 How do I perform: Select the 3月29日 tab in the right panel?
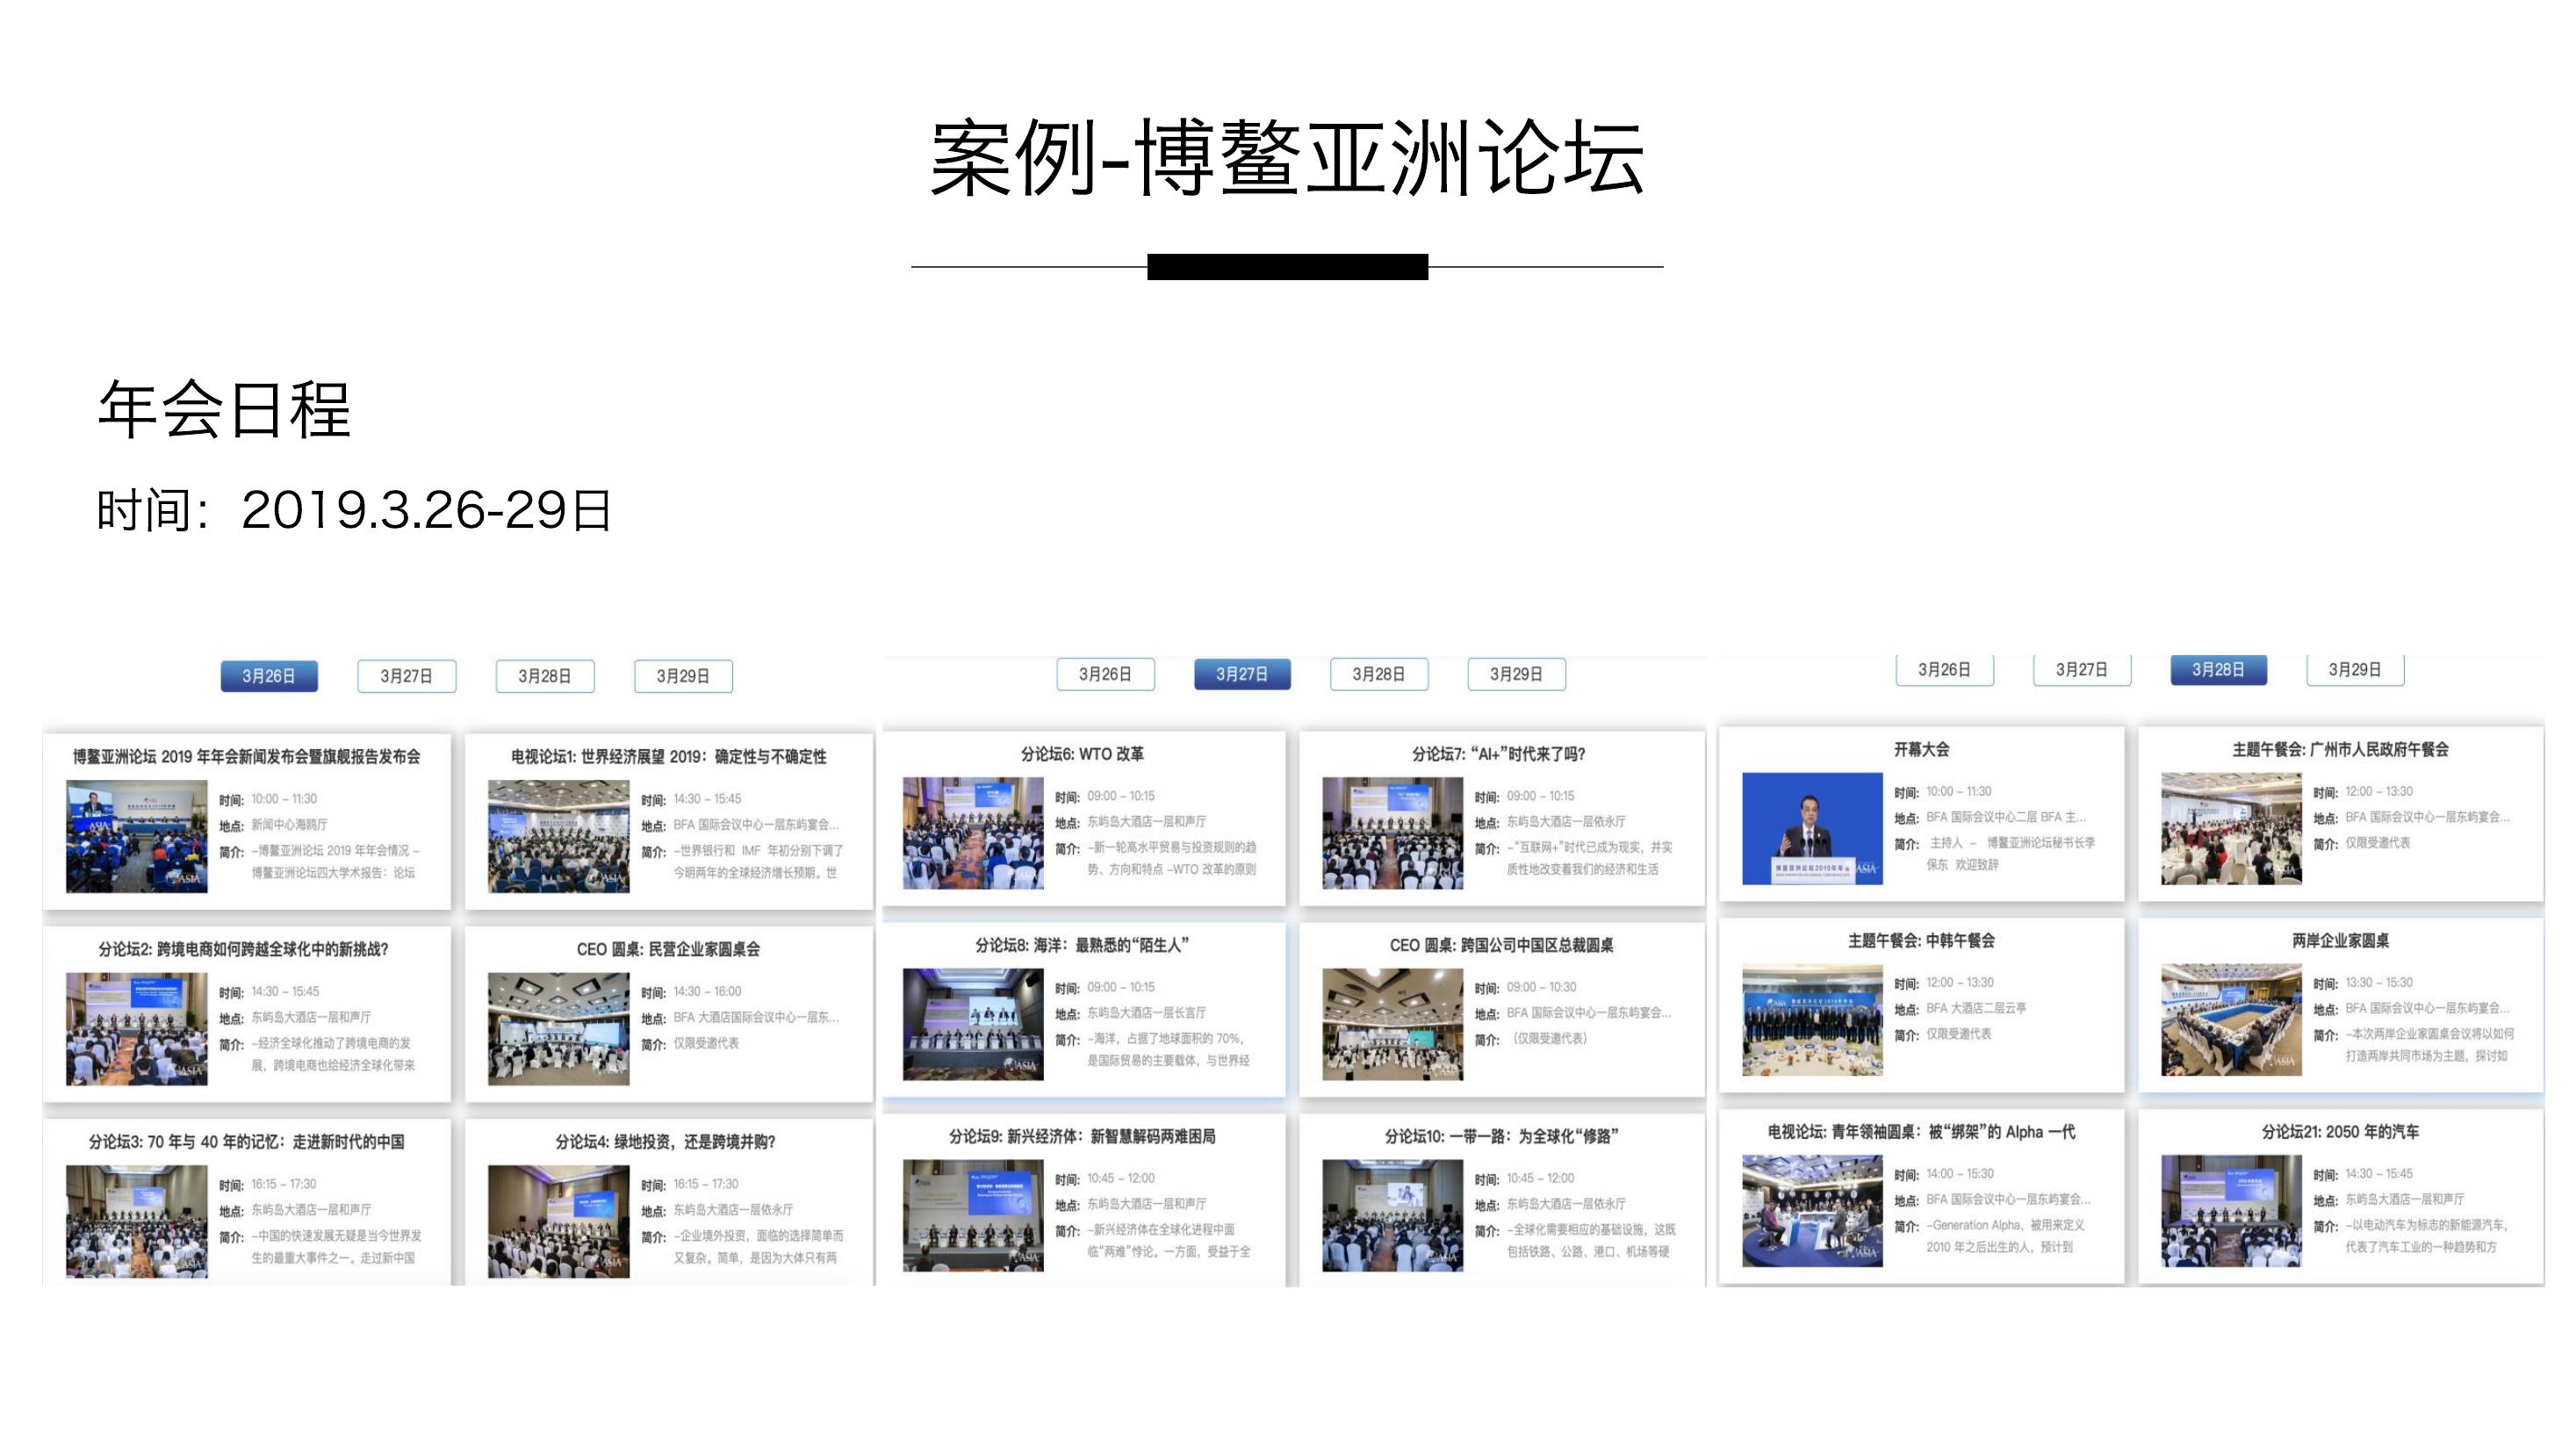(2355, 669)
